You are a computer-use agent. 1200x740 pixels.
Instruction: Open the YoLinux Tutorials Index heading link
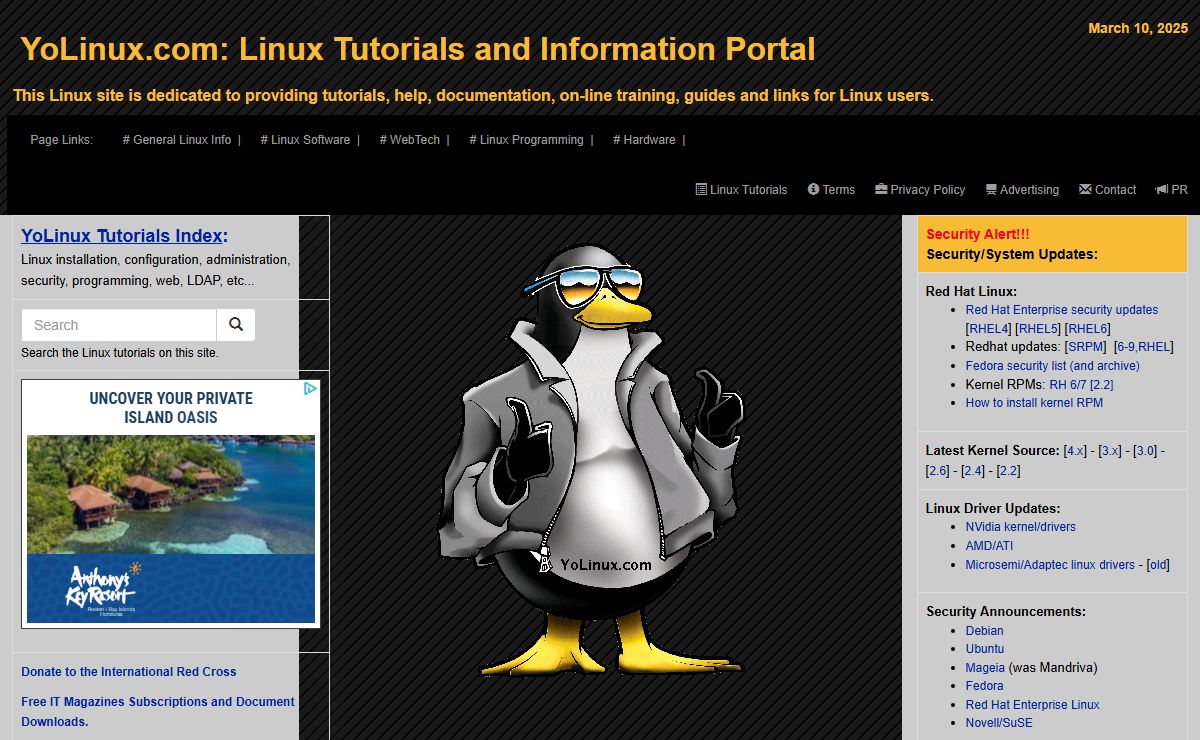pyautogui.click(x=124, y=236)
